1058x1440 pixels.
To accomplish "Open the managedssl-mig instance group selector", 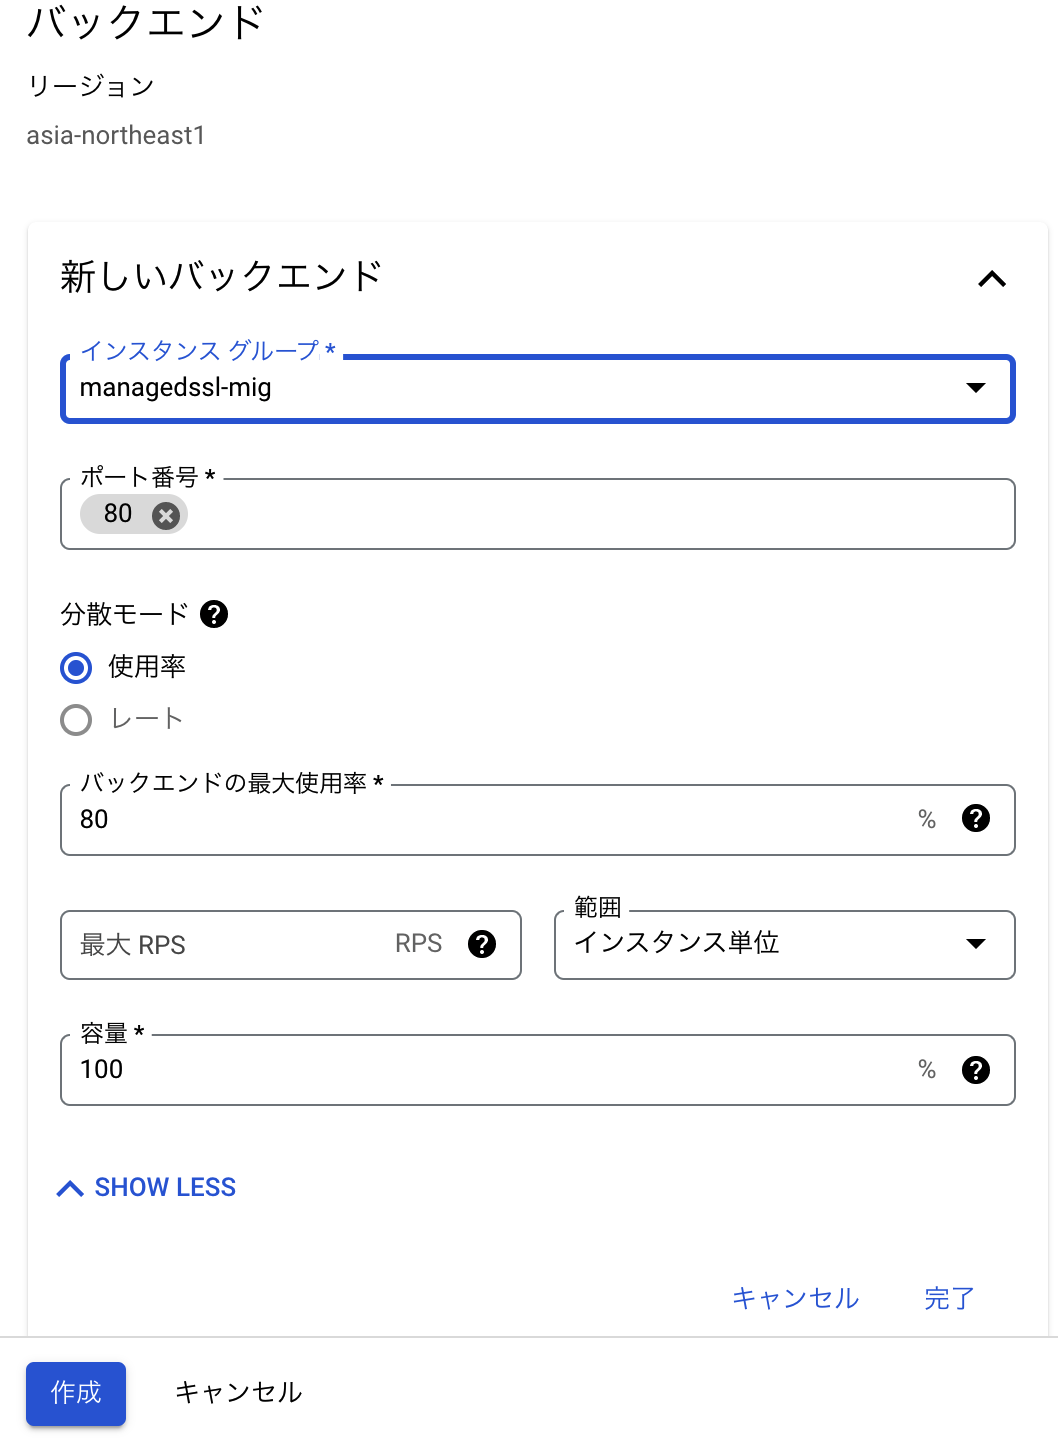I will [x=537, y=388].
